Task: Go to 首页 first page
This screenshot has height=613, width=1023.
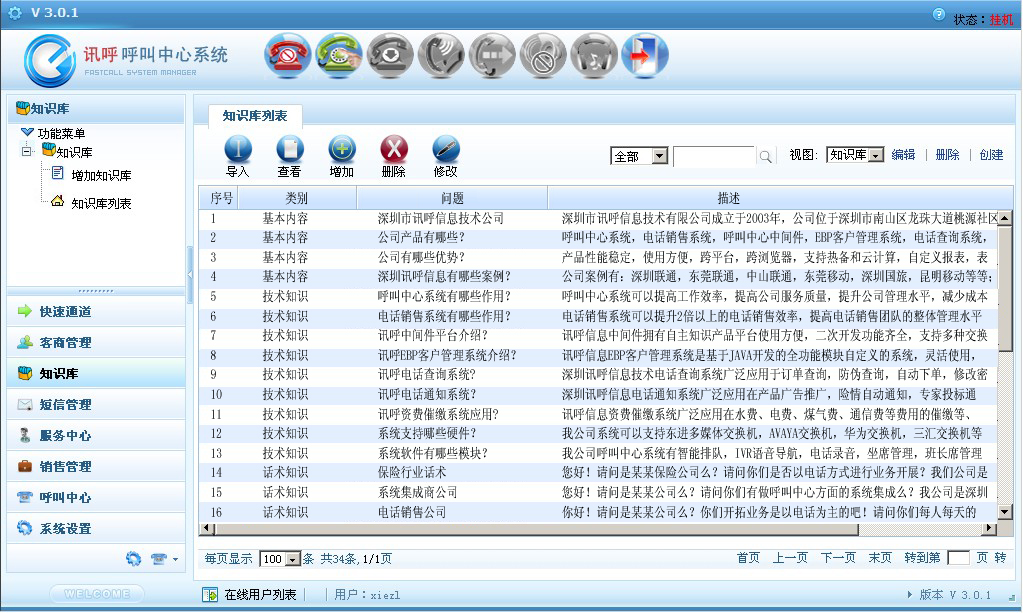Action: (748, 558)
